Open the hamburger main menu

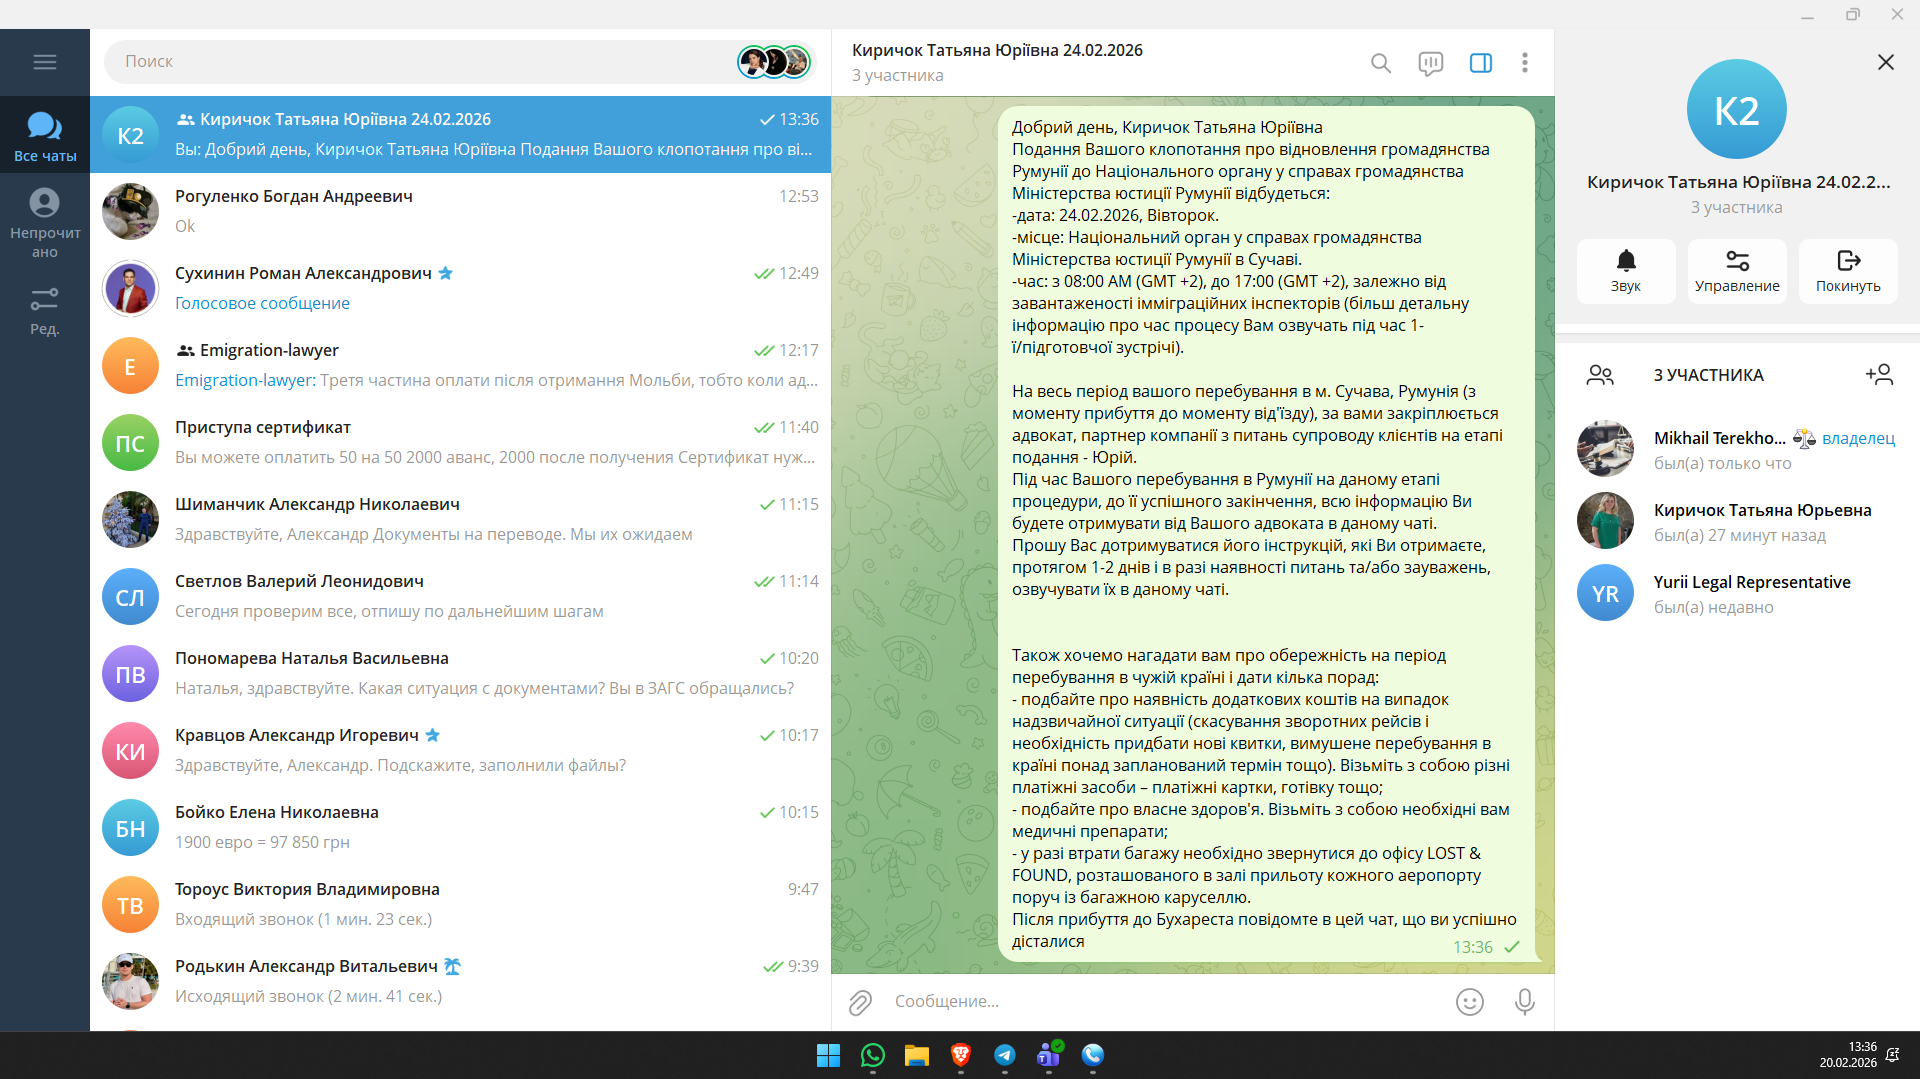pyautogui.click(x=45, y=62)
